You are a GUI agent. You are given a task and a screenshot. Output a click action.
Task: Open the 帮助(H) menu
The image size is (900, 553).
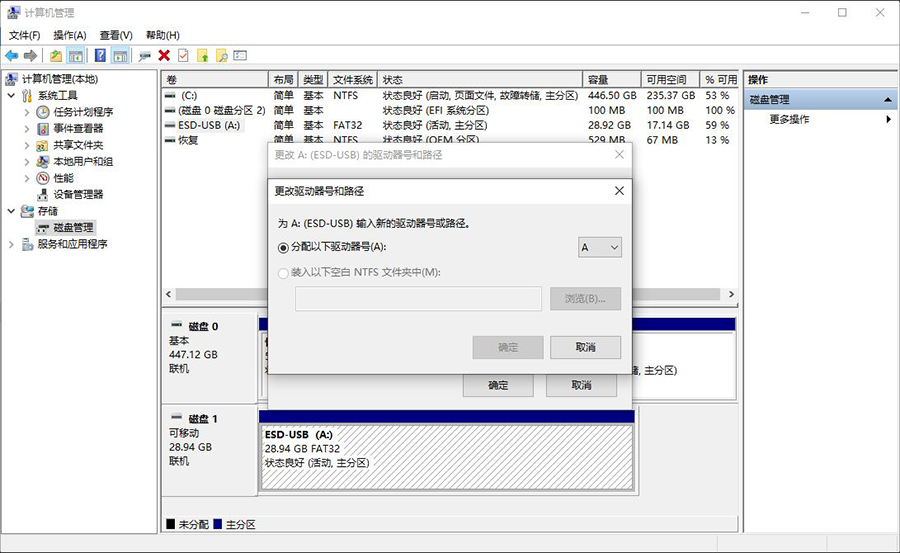pos(162,35)
